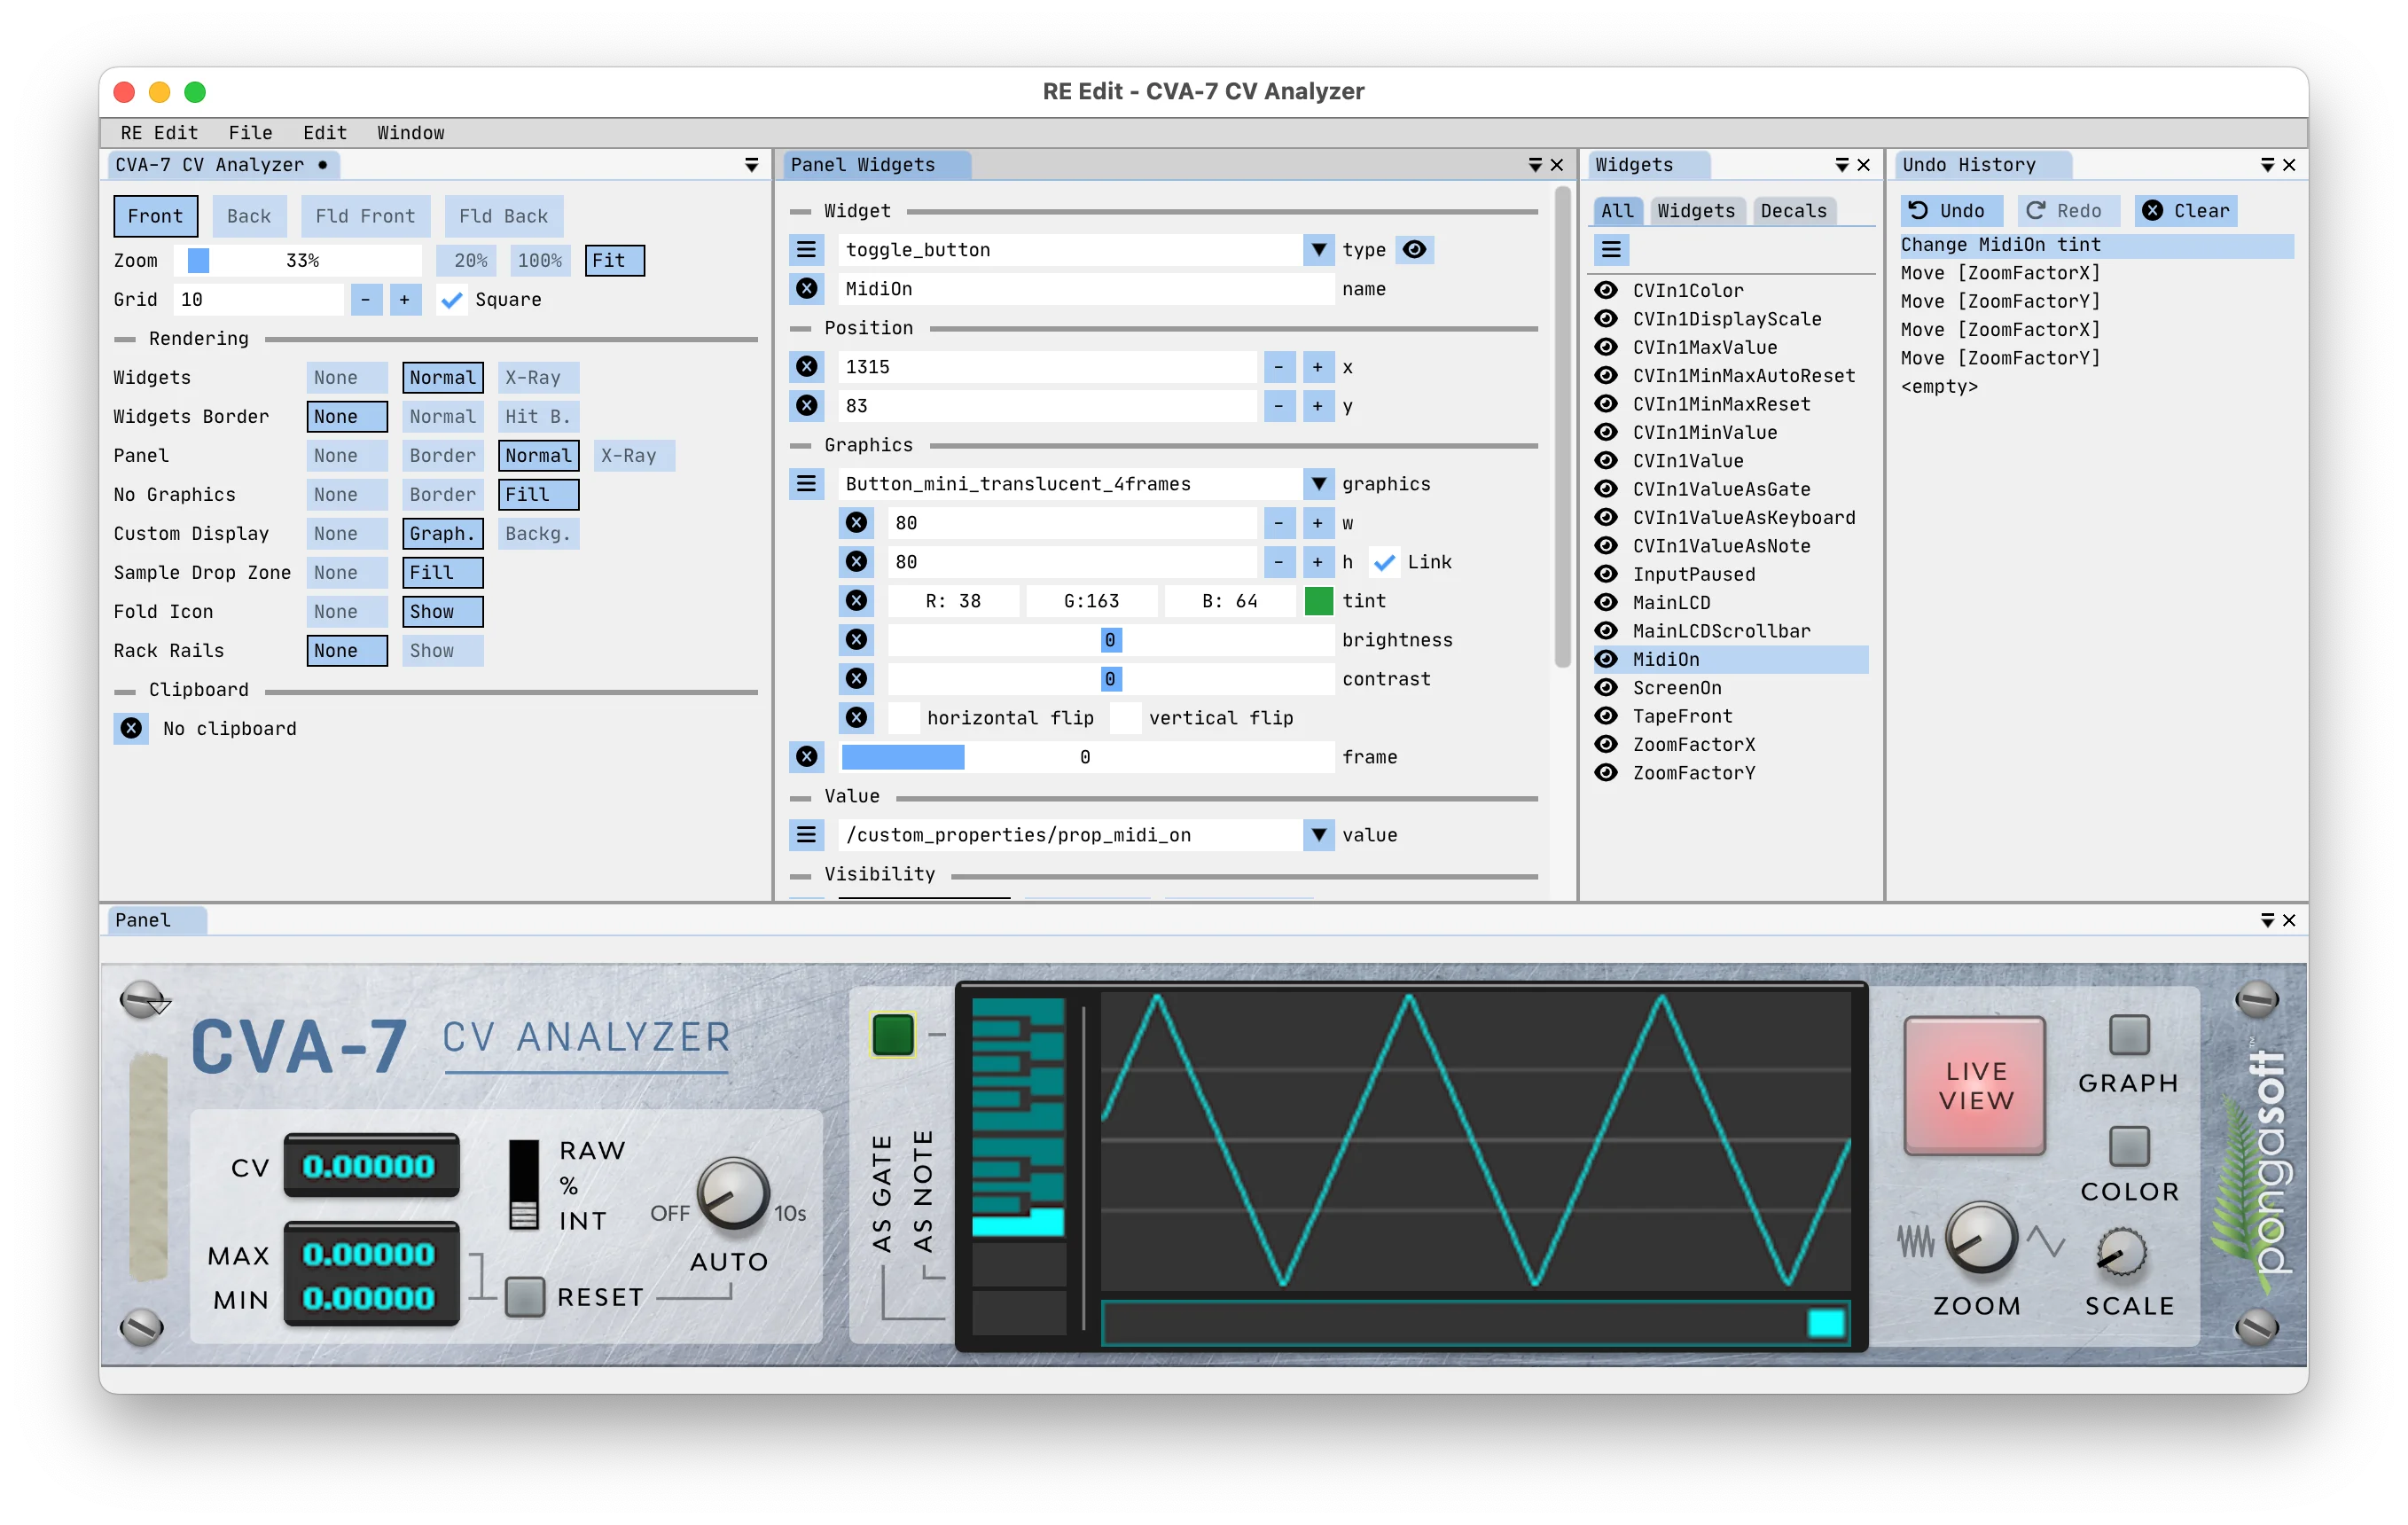Increase the grid size with plus

click(404, 300)
